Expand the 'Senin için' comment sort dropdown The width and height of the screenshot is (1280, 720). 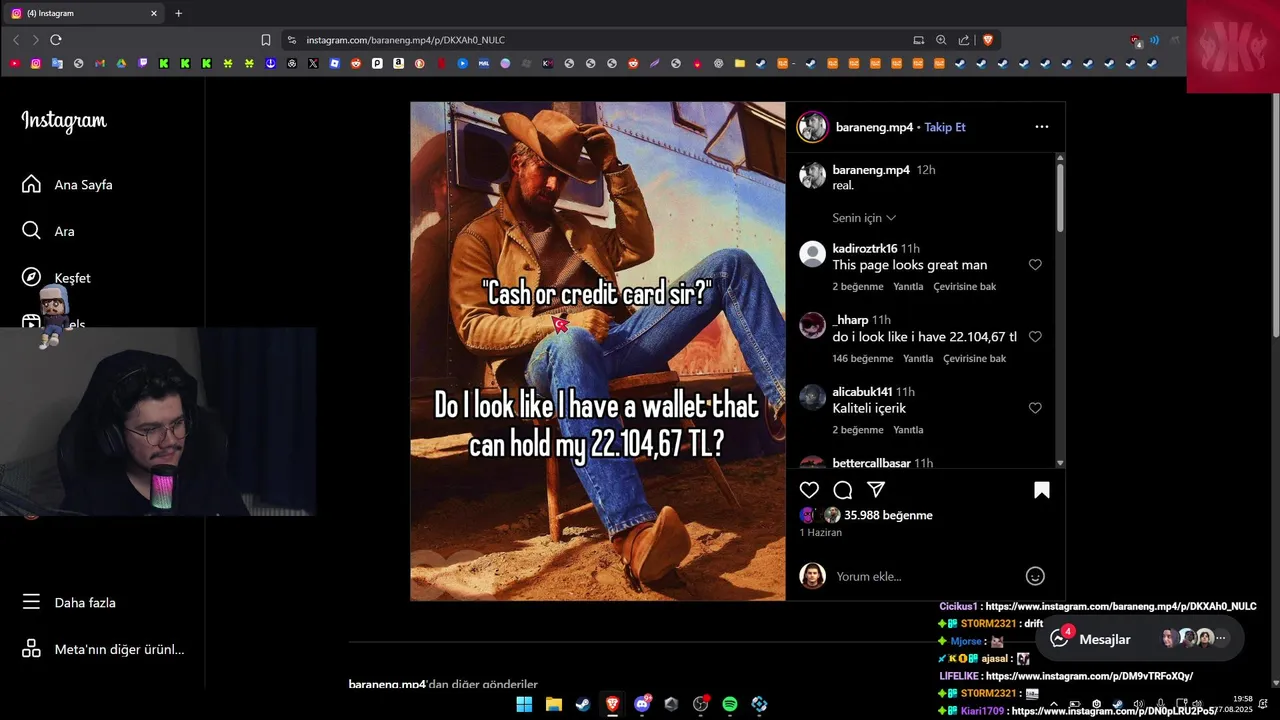click(x=864, y=218)
